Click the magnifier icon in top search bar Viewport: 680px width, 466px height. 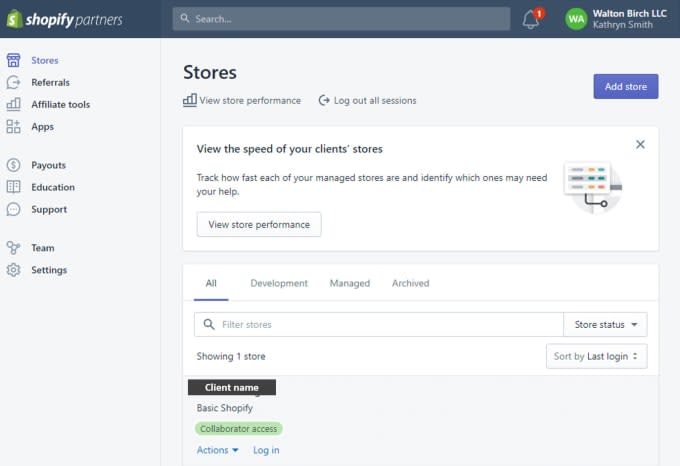[x=185, y=18]
